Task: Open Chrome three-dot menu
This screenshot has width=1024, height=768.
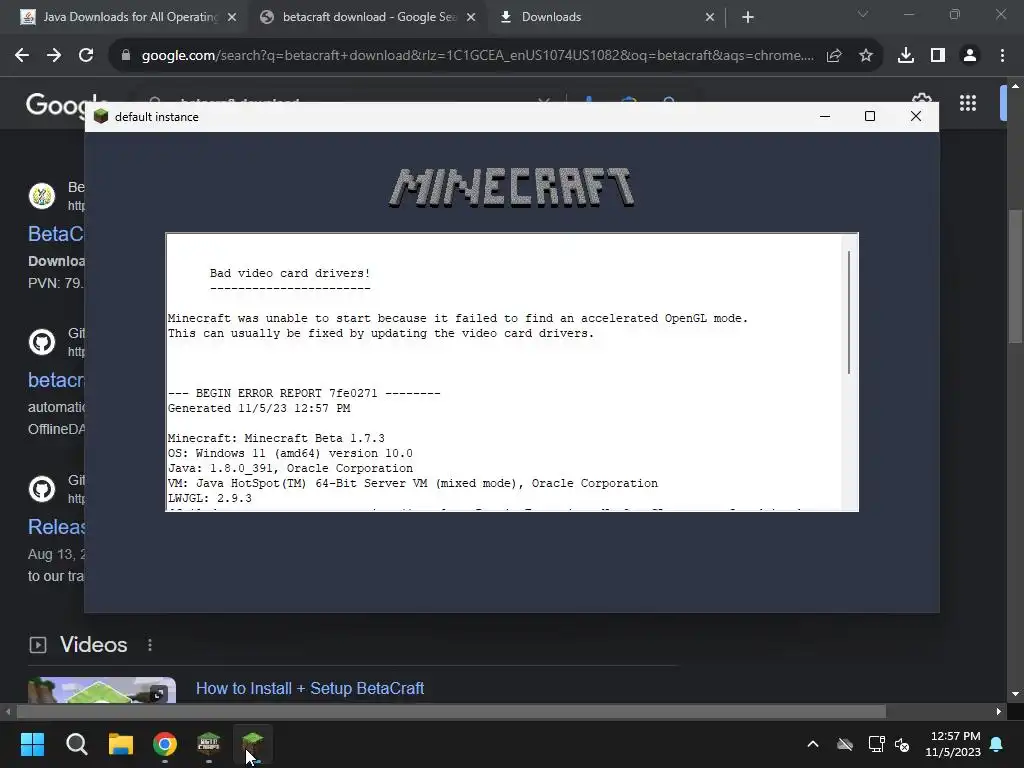Action: pos(1002,56)
